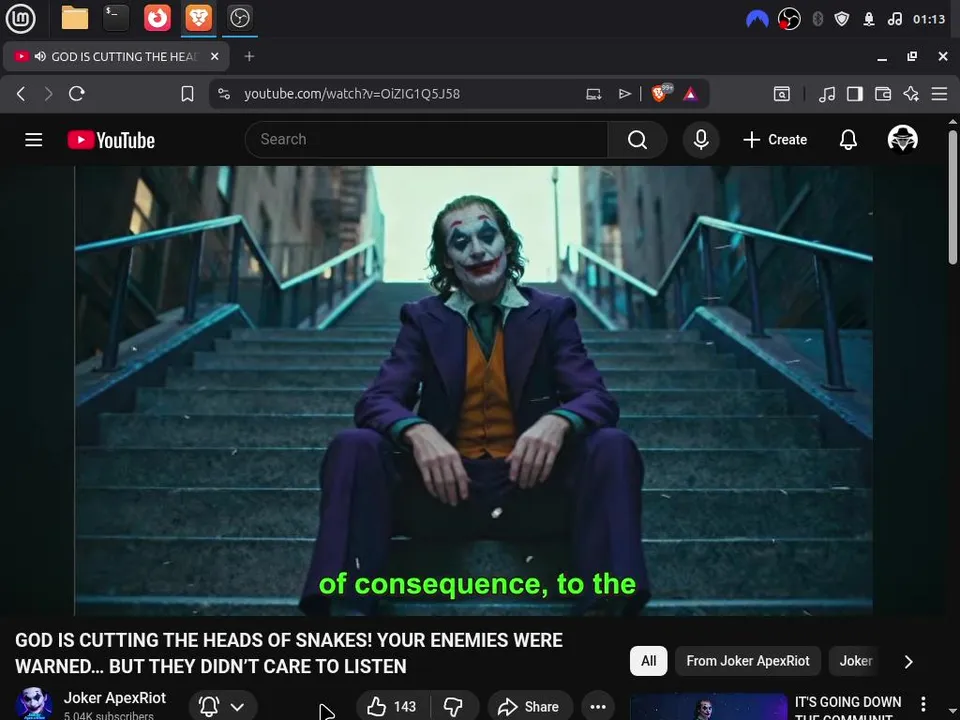Select the GOD IS CUTTING THE HEAD tab
960x720 pixels.
(x=116, y=56)
